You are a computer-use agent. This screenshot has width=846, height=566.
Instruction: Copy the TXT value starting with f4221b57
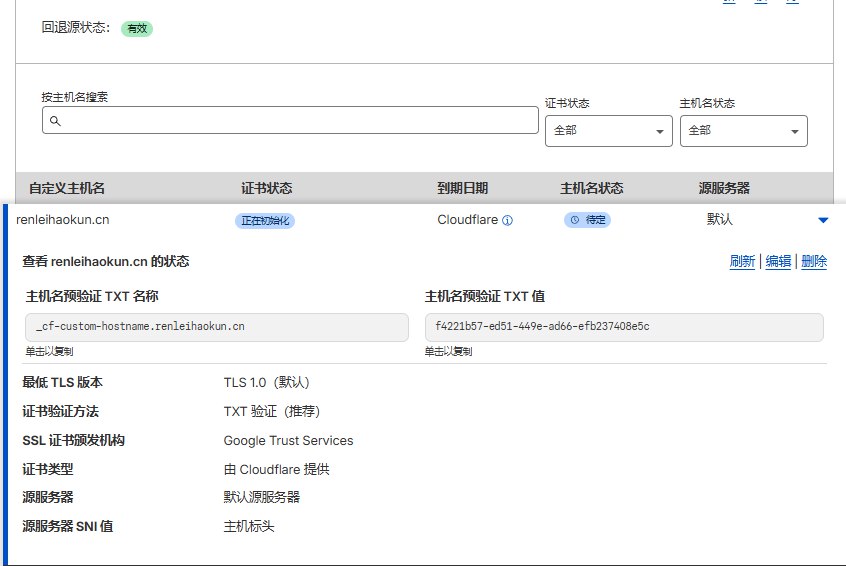[x=623, y=327]
